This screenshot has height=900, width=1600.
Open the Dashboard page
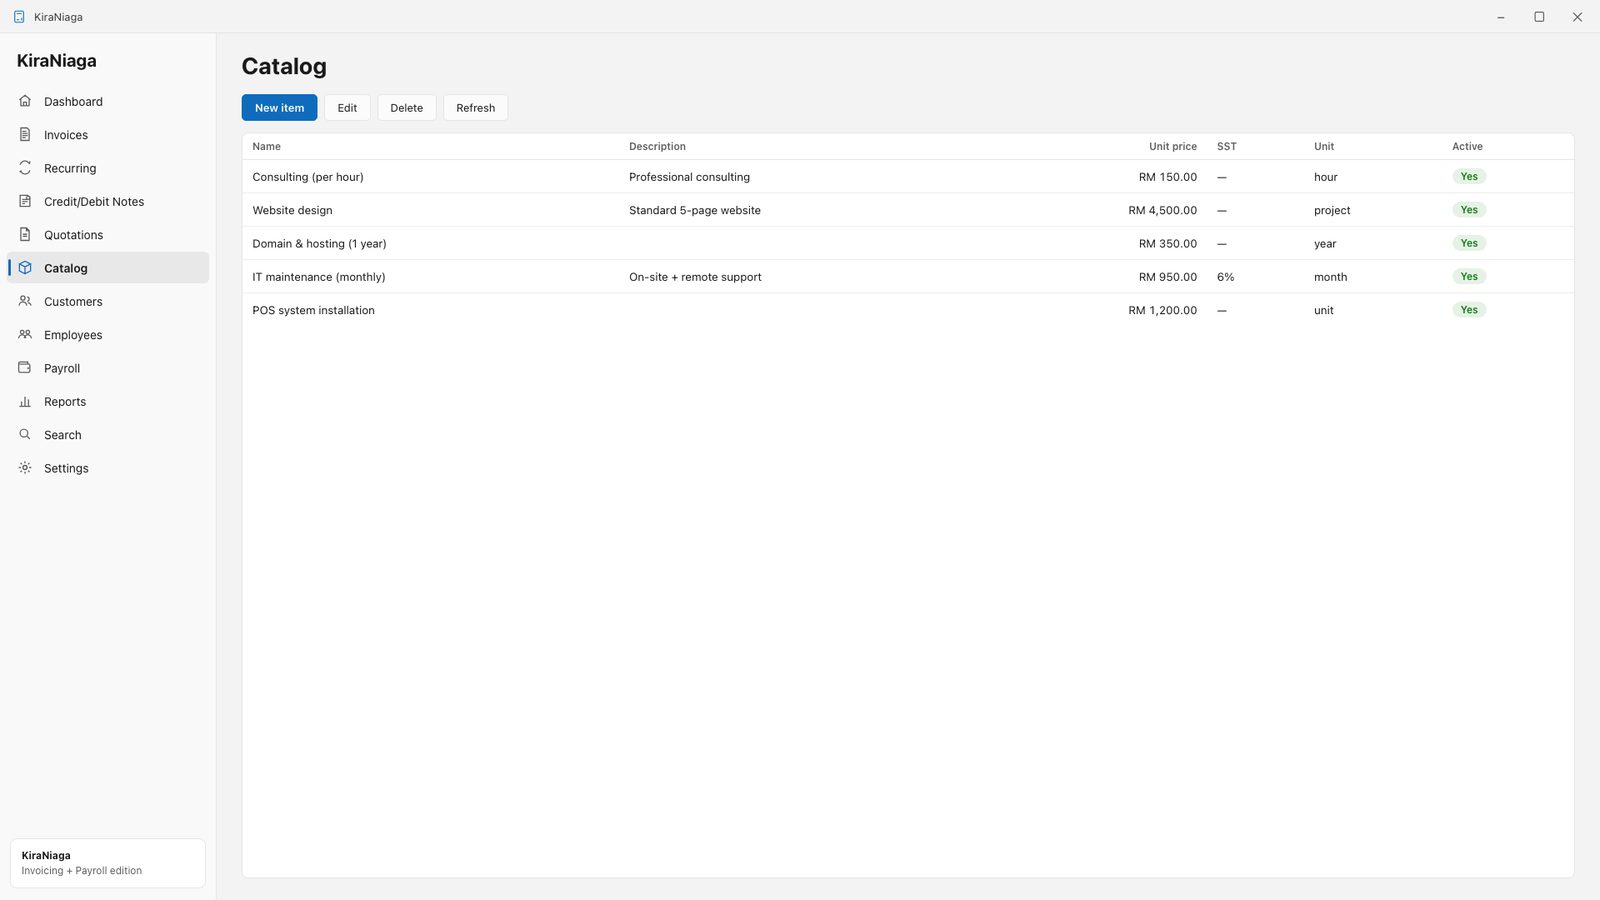[x=108, y=101]
